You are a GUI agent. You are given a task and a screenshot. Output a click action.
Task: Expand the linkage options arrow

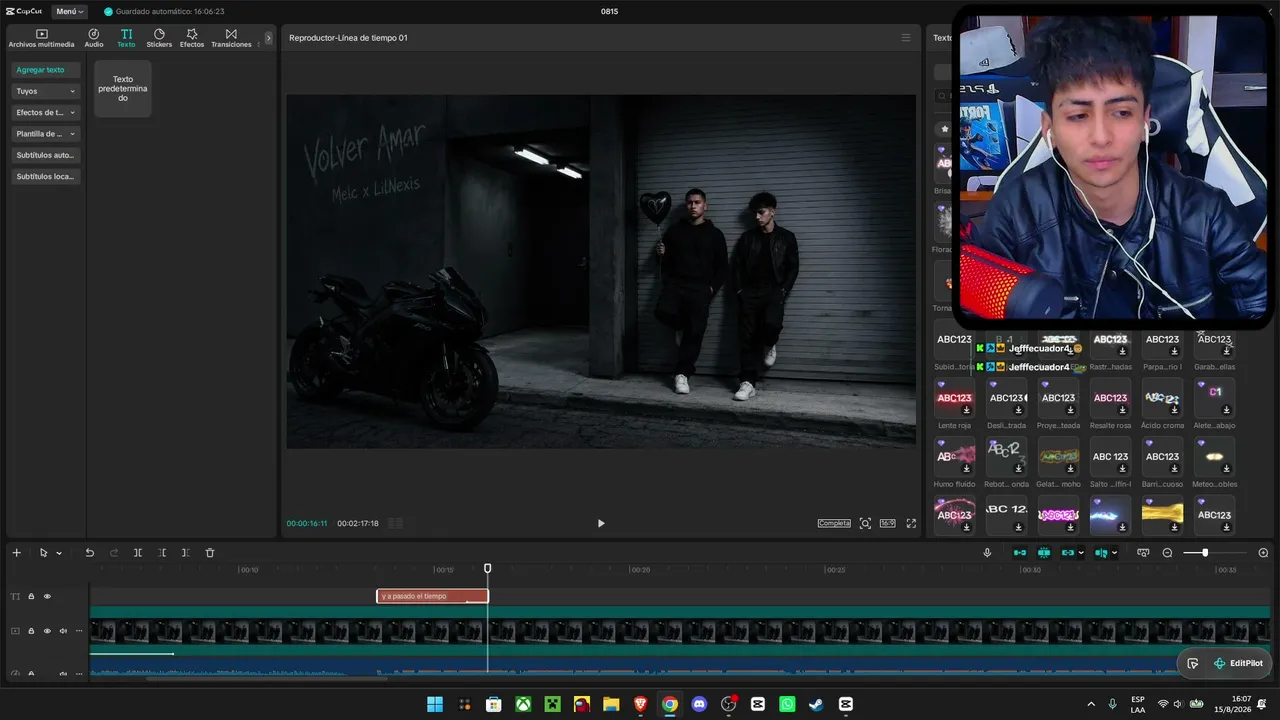coord(1081,553)
